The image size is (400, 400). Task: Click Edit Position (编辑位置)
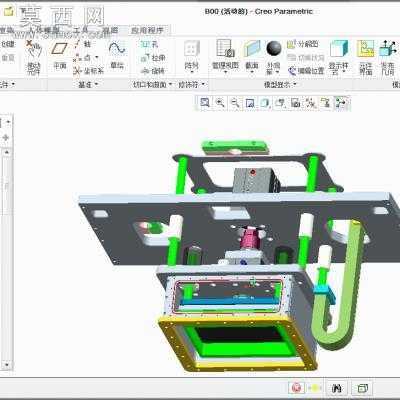[x=306, y=71]
